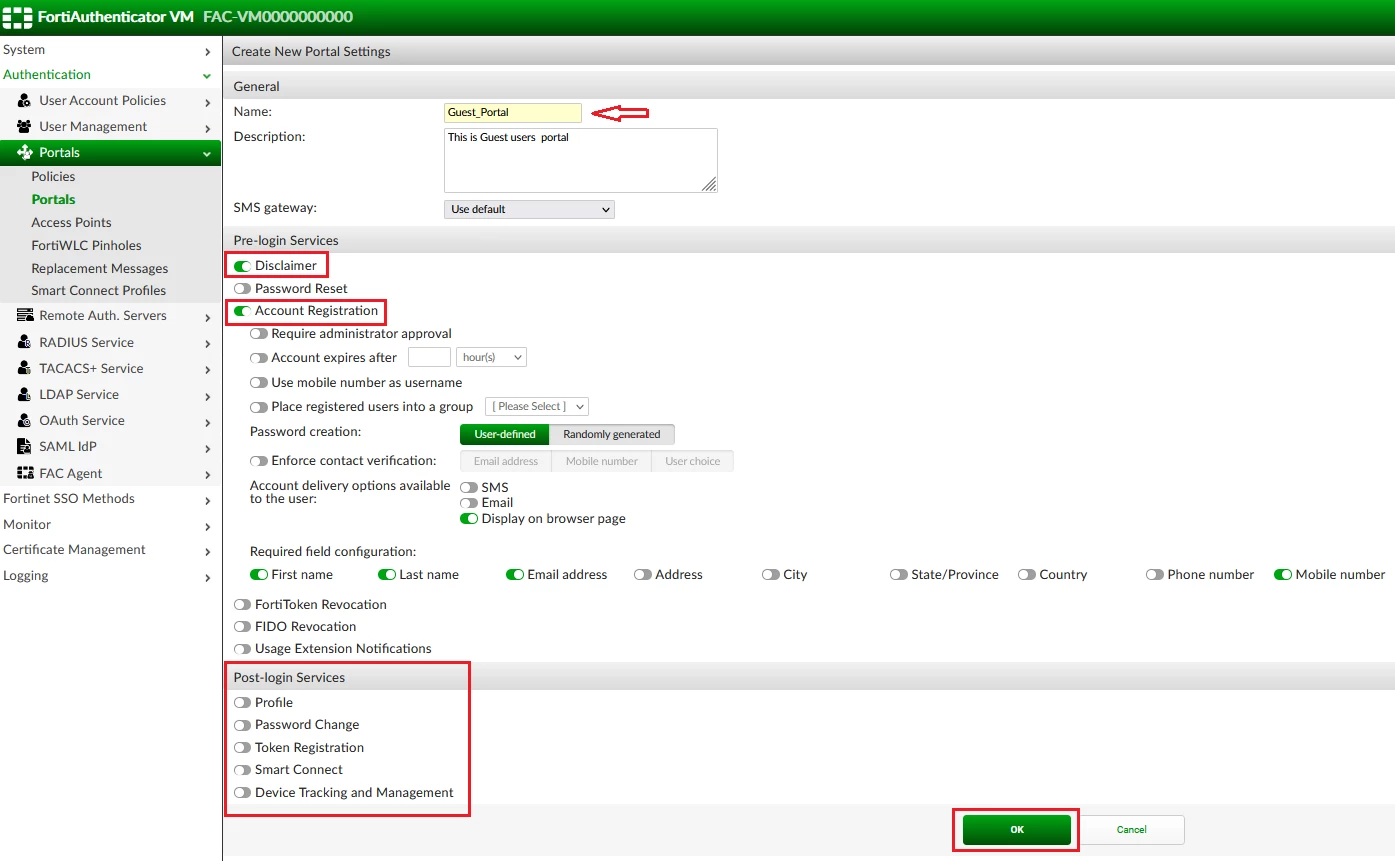This screenshot has height=861, width=1395.
Task: Turn off Account Registration toggle
Action: coord(242,311)
